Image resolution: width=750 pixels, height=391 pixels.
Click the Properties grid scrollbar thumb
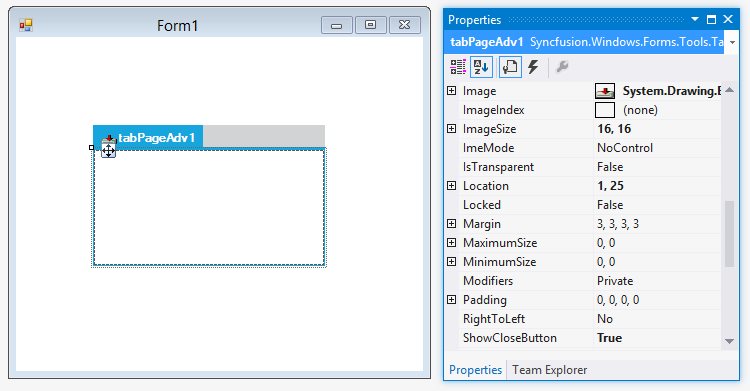[x=729, y=234]
